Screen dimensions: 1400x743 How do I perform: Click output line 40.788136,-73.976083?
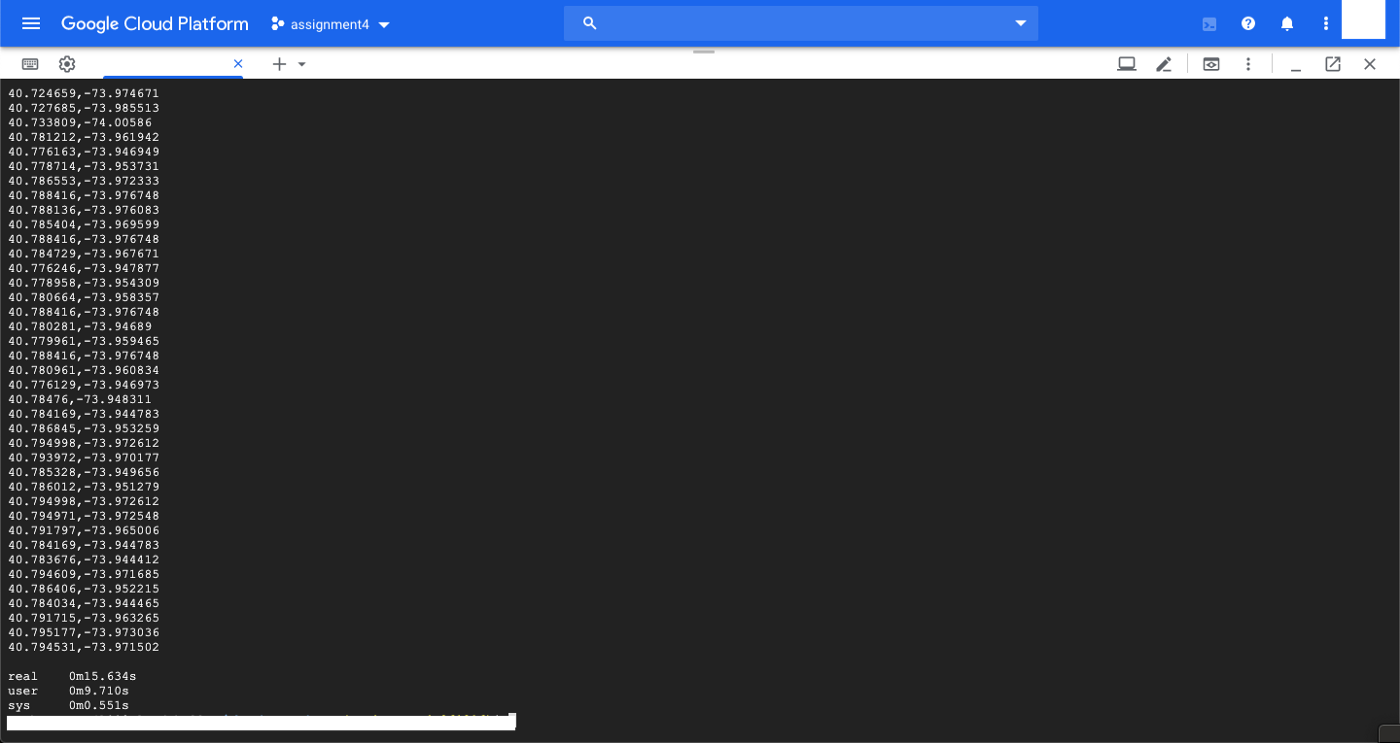point(84,210)
